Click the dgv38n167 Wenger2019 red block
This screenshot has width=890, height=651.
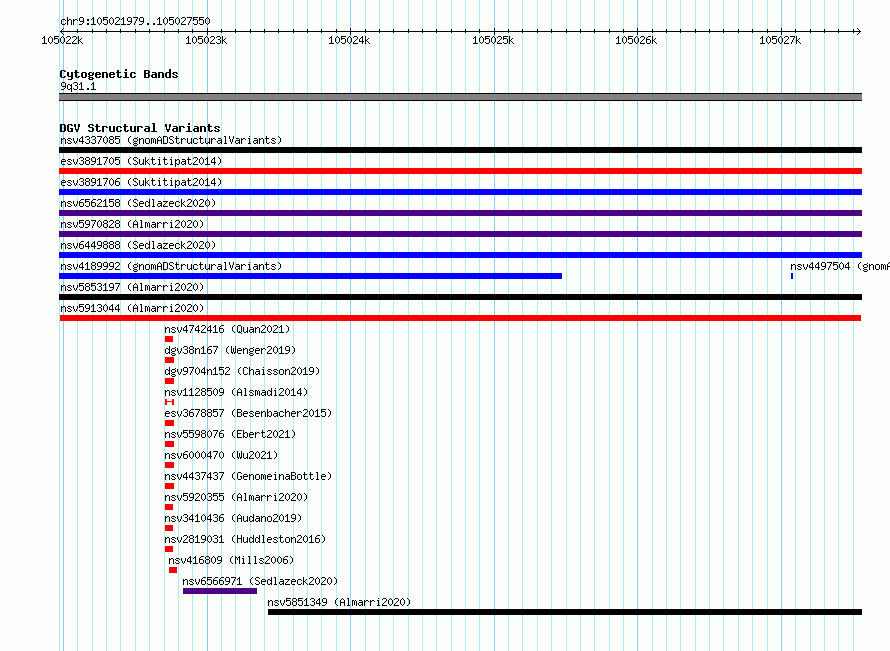point(169,360)
